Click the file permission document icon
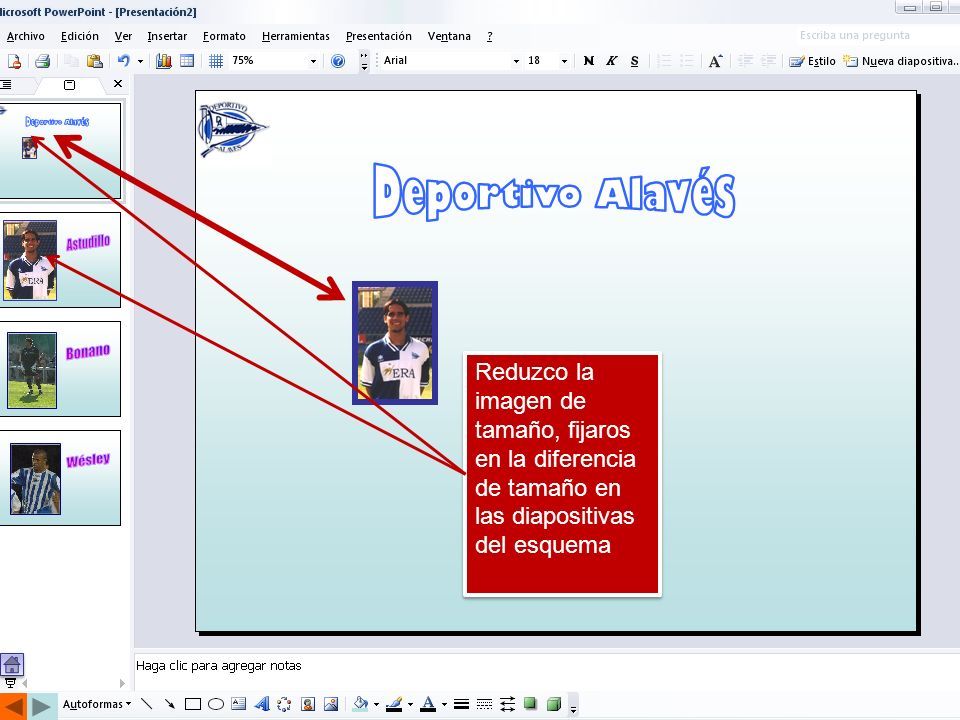The image size is (960, 720). click(x=13, y=61)
